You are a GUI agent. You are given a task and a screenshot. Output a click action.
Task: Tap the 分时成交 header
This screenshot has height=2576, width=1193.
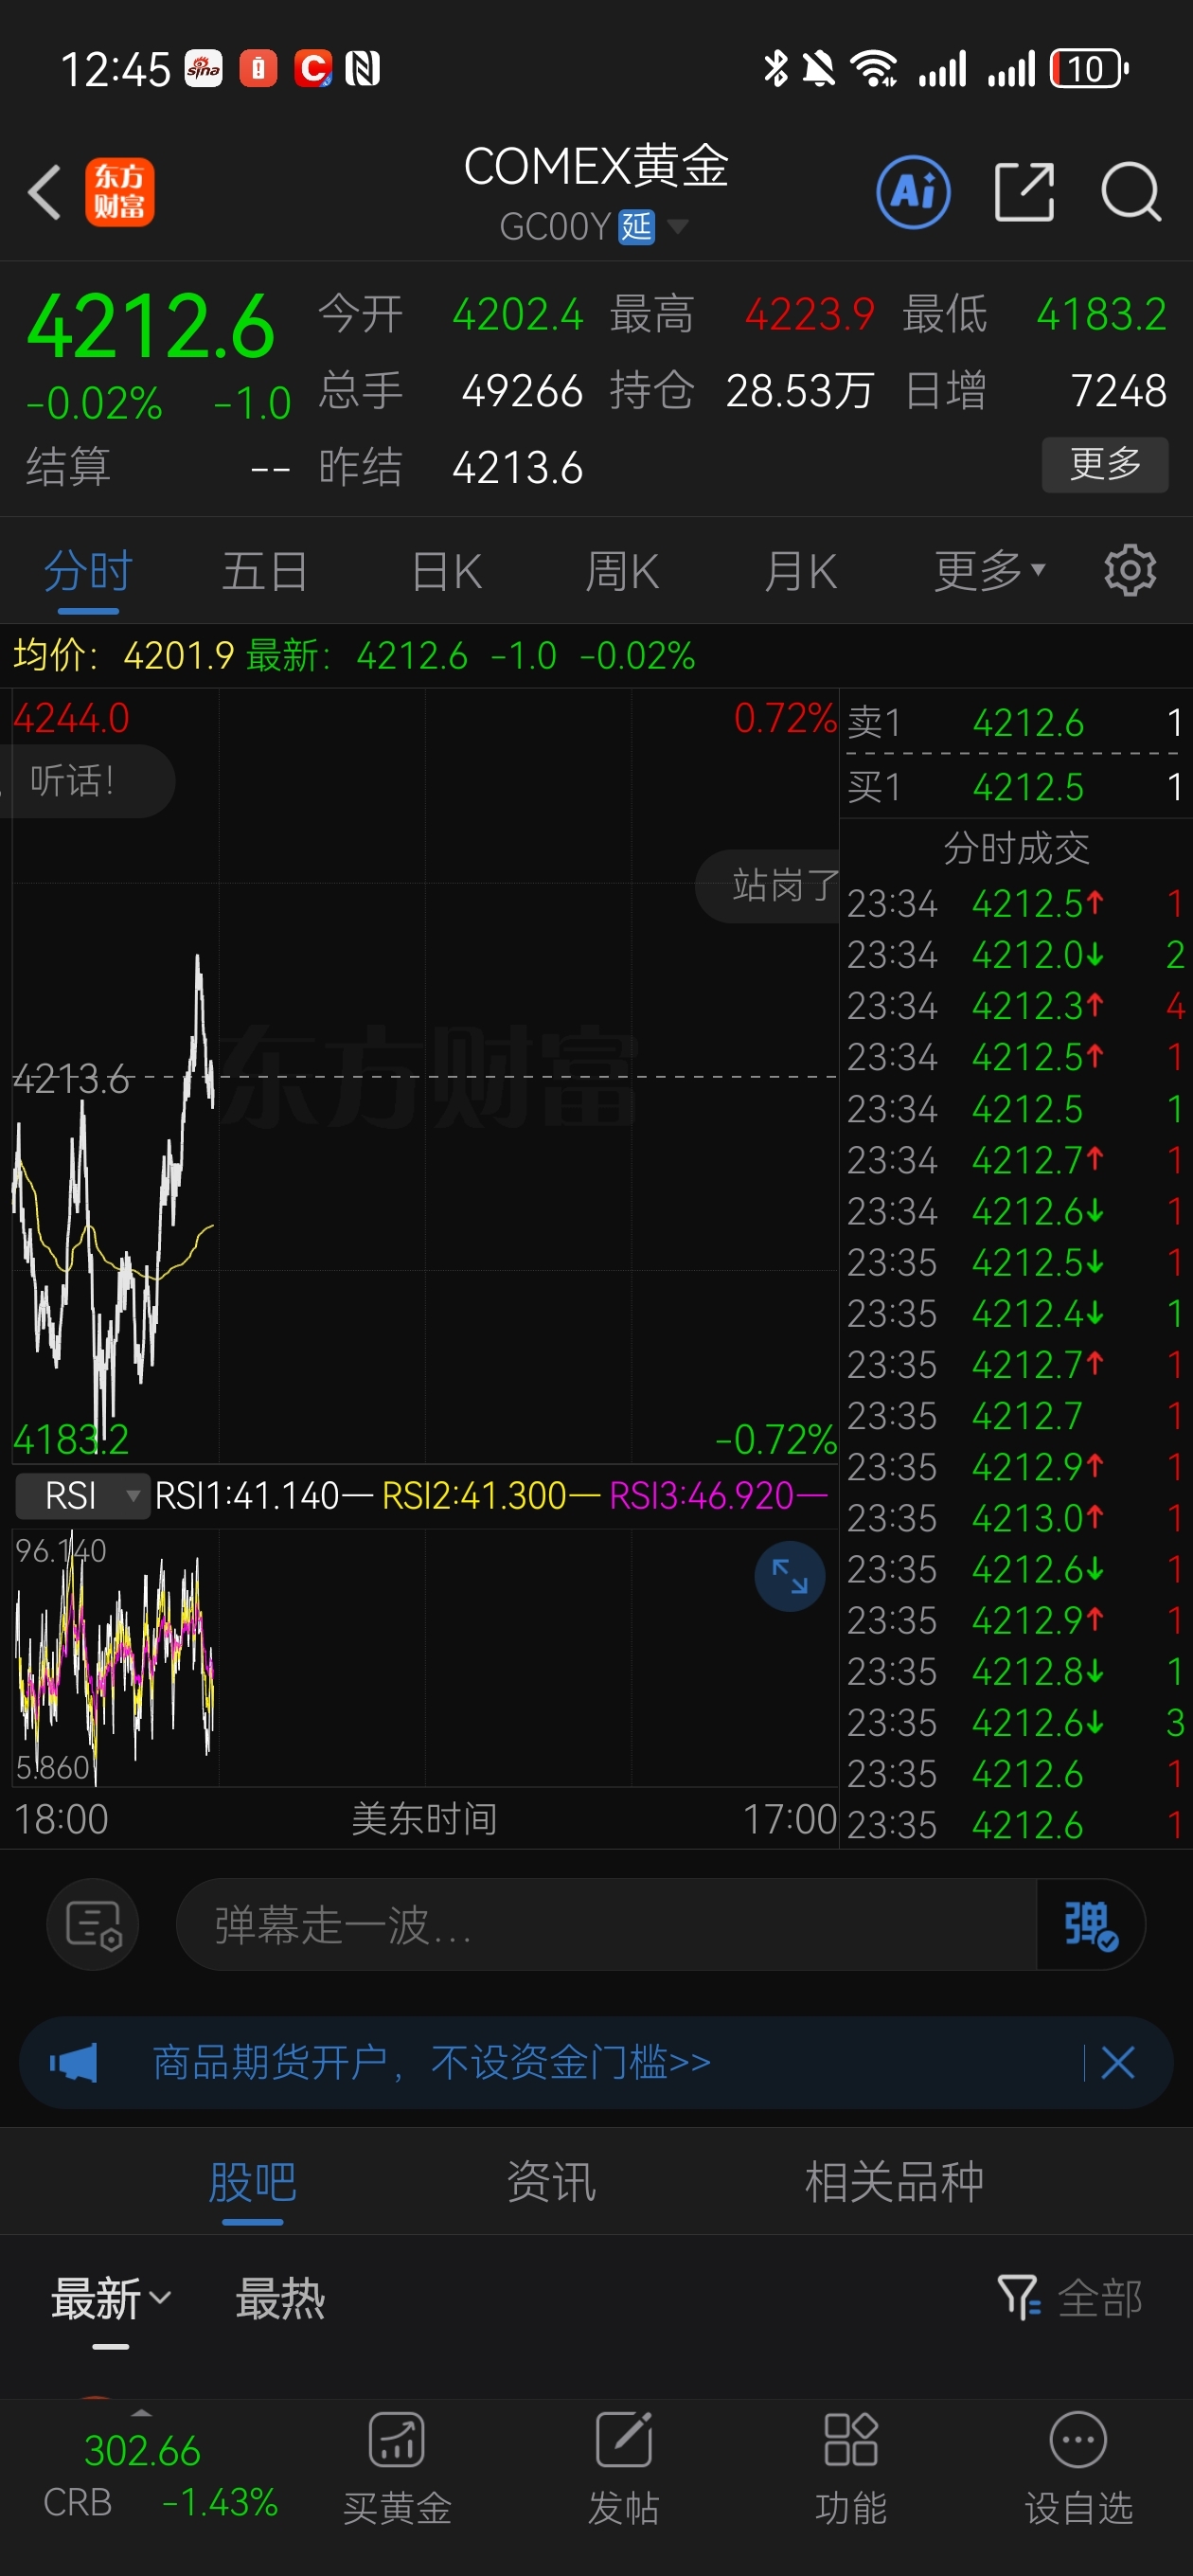click(1016, 848)
